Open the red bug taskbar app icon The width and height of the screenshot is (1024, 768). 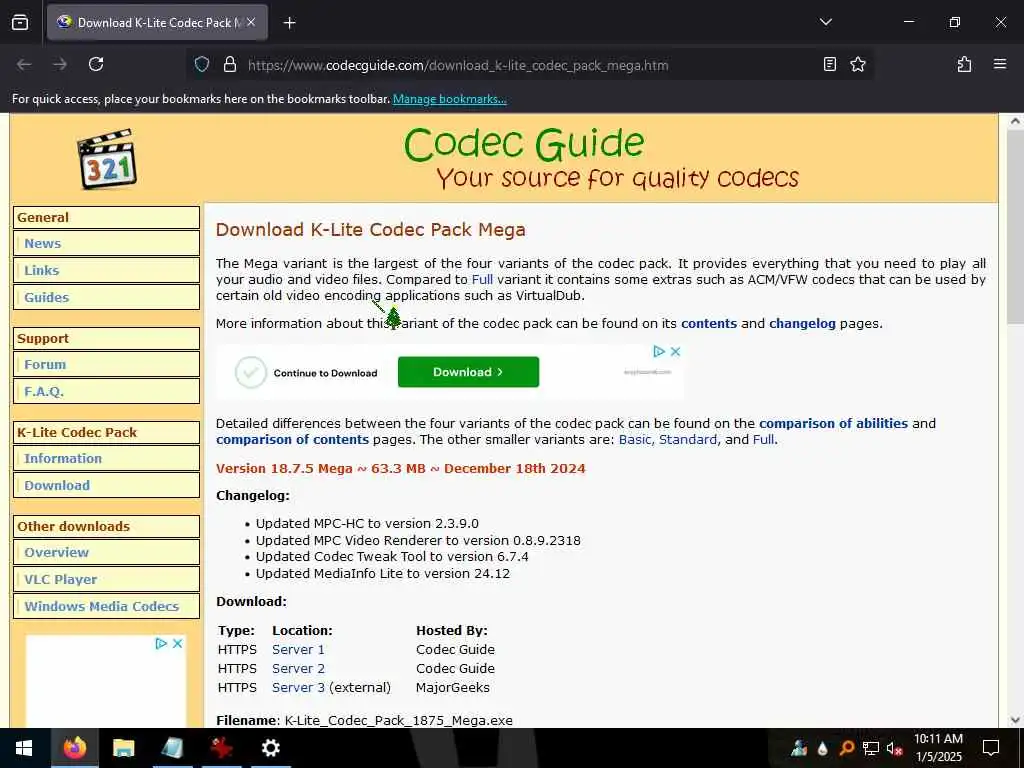221,748
